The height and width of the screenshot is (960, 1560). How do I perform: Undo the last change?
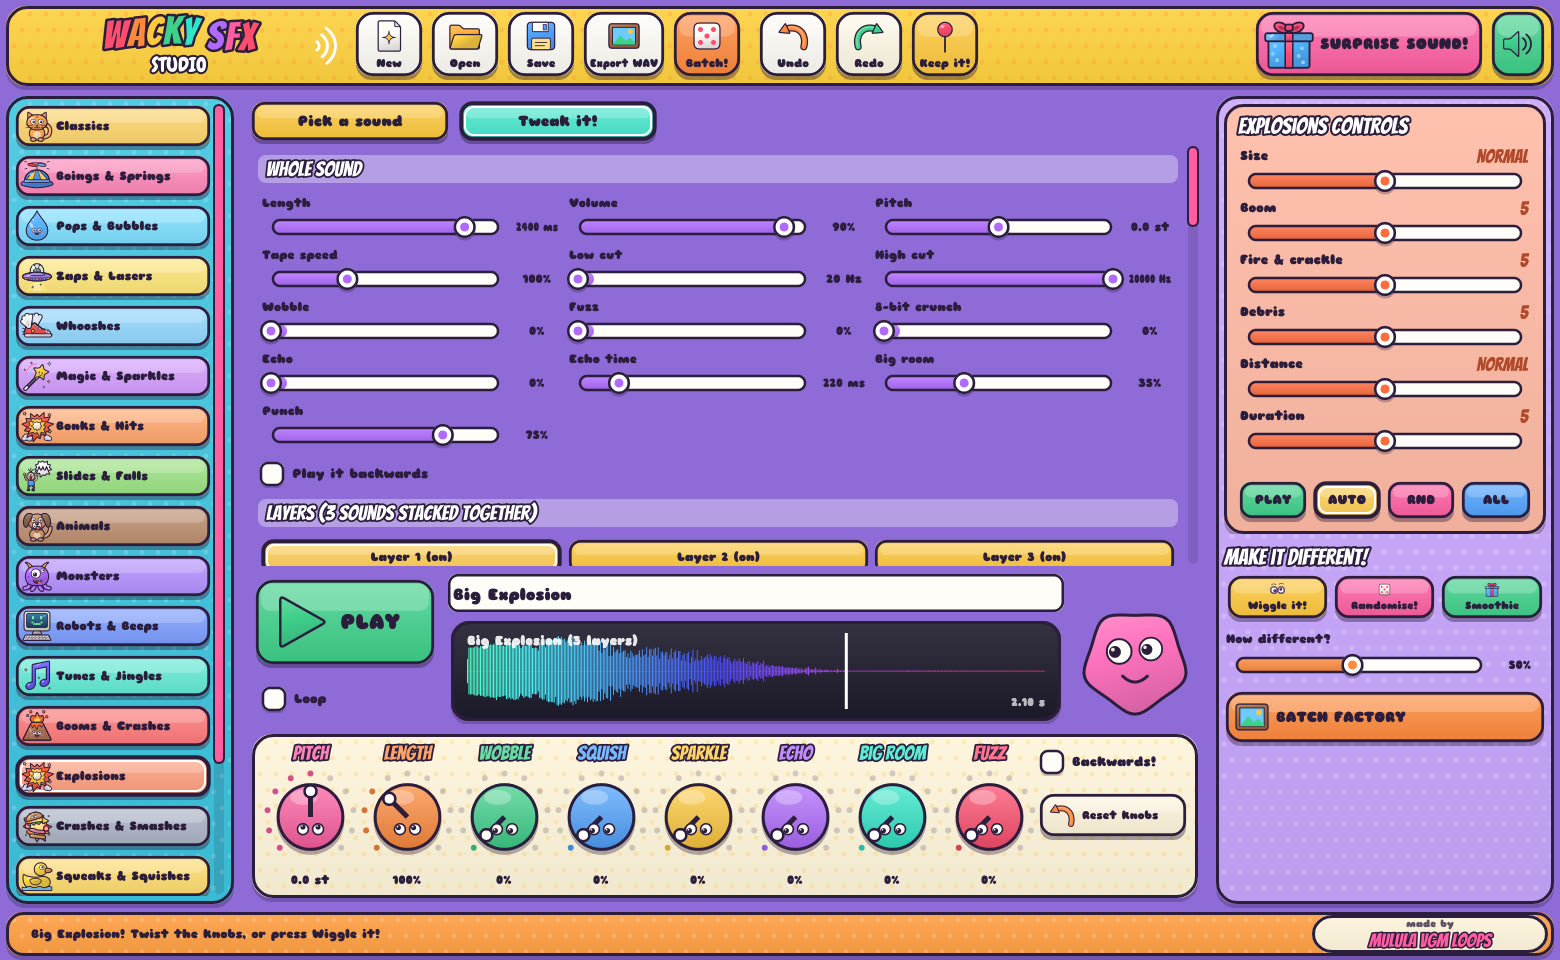793,44
